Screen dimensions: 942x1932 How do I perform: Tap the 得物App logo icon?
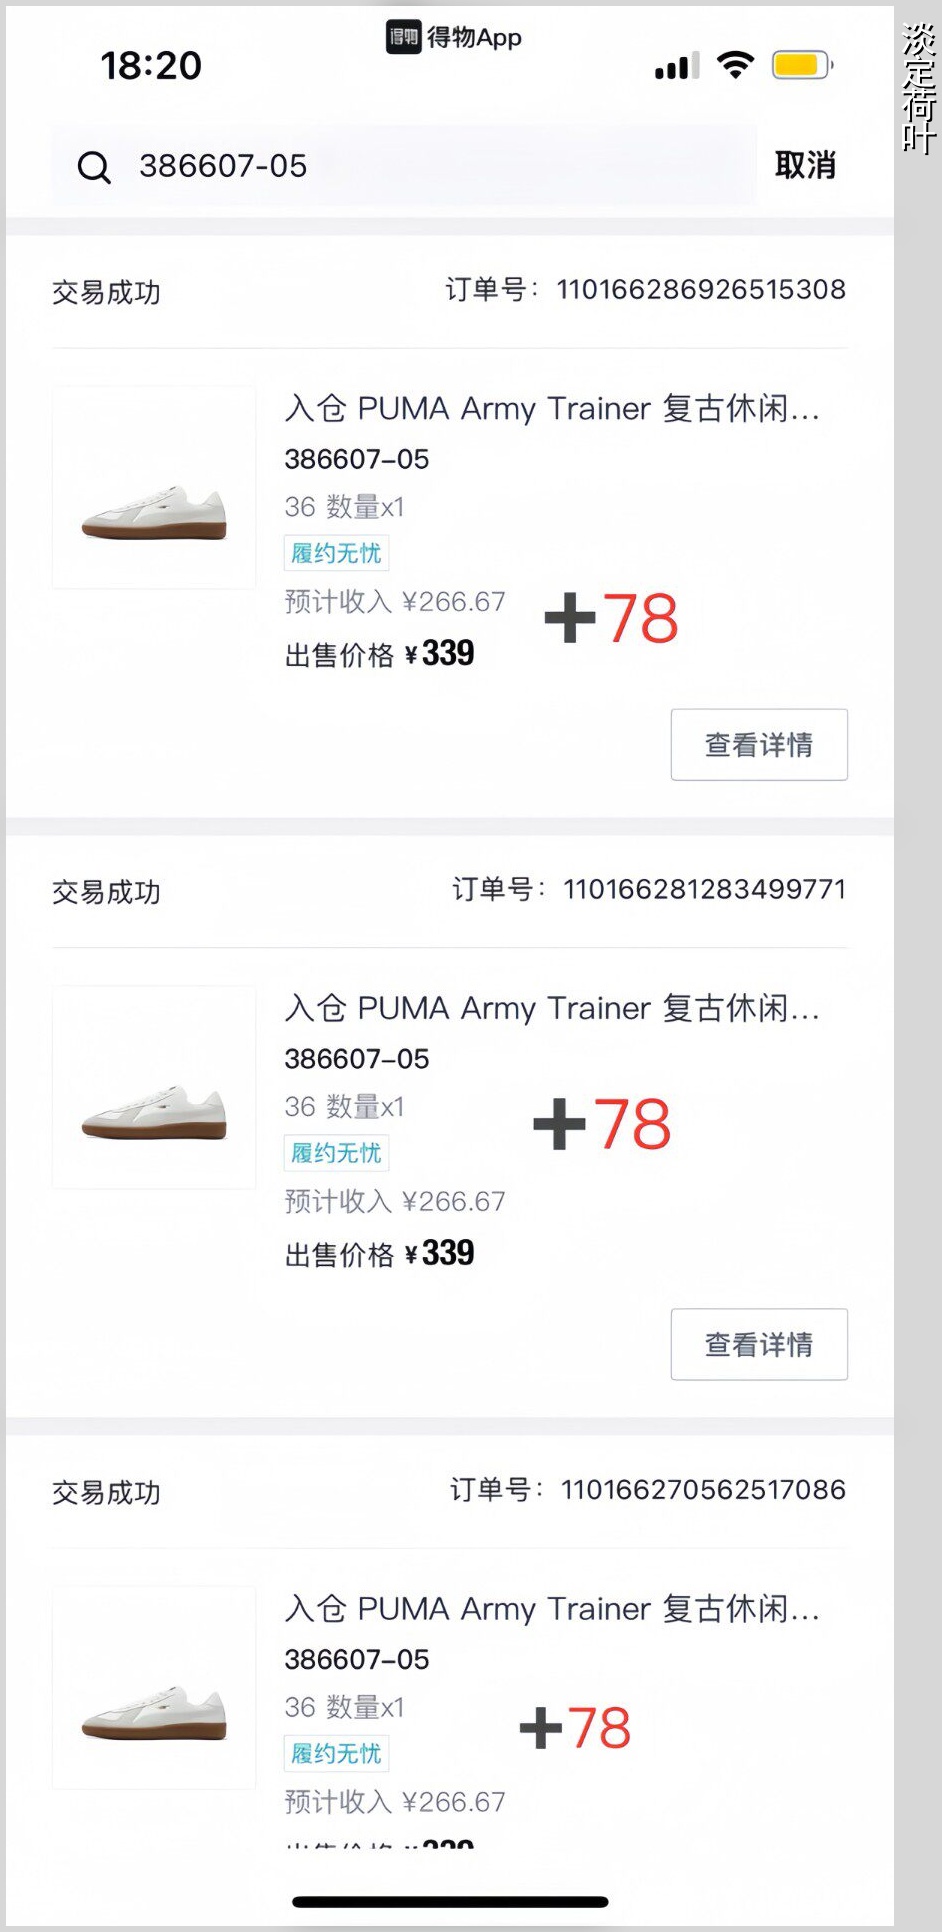click(x=403, y=38)
